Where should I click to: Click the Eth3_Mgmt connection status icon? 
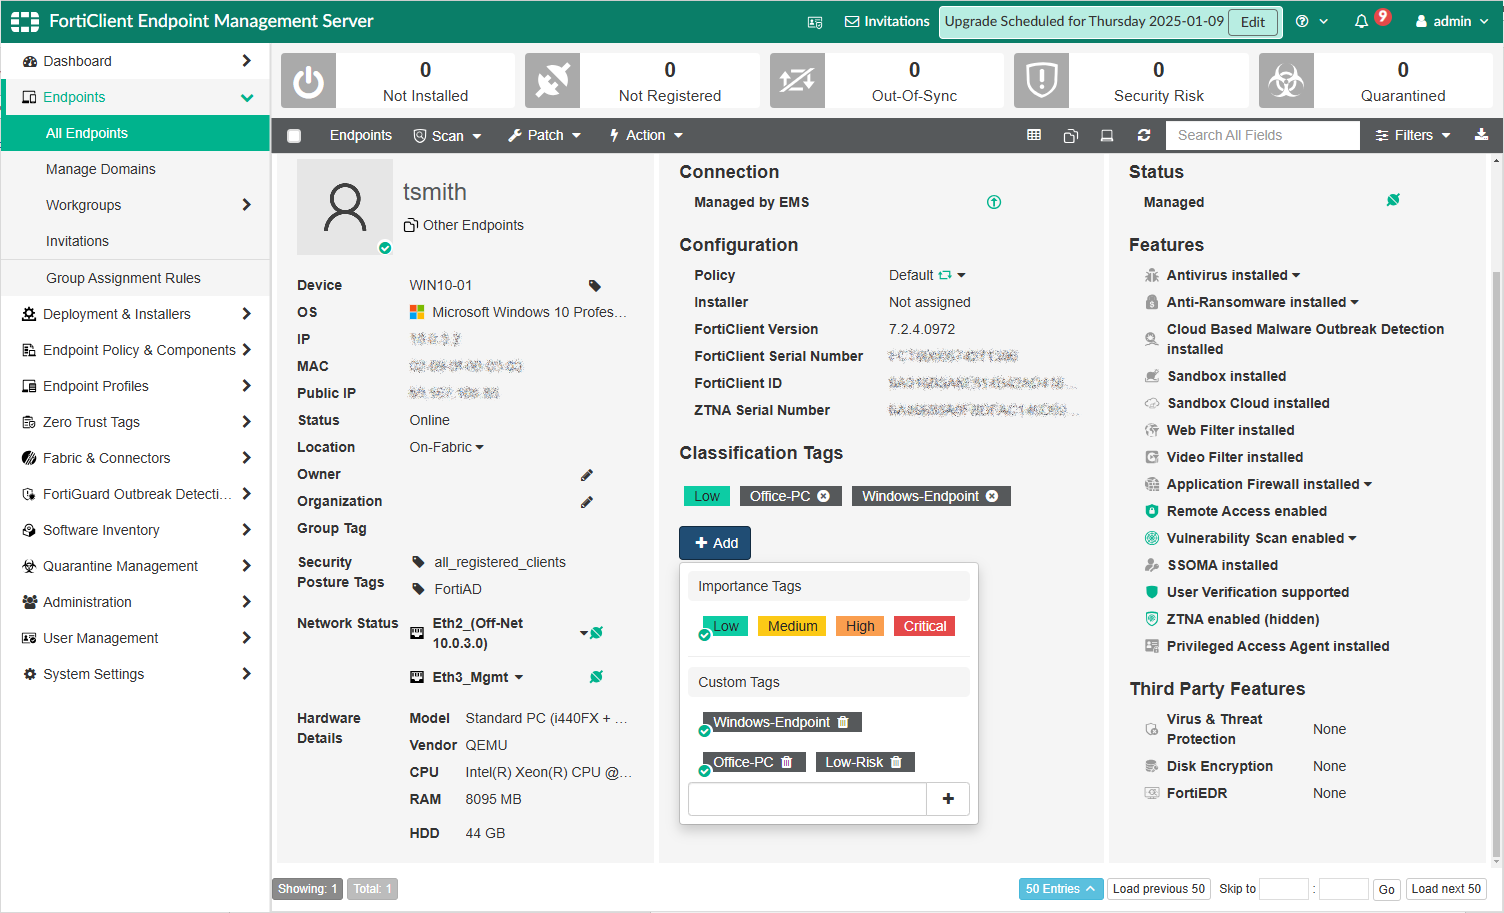point(596,677)
